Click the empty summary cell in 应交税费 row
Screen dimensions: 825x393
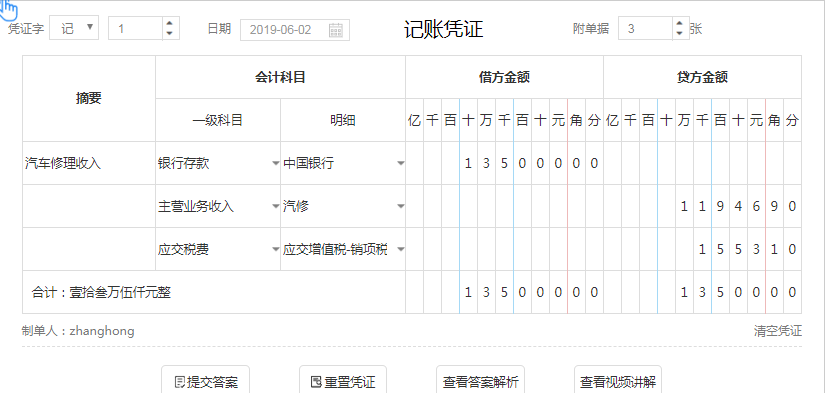(89, 249)
